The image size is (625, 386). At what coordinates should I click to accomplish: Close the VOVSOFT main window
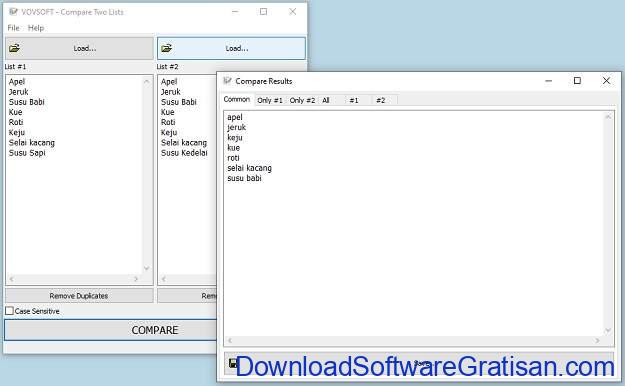click(293, 12)
